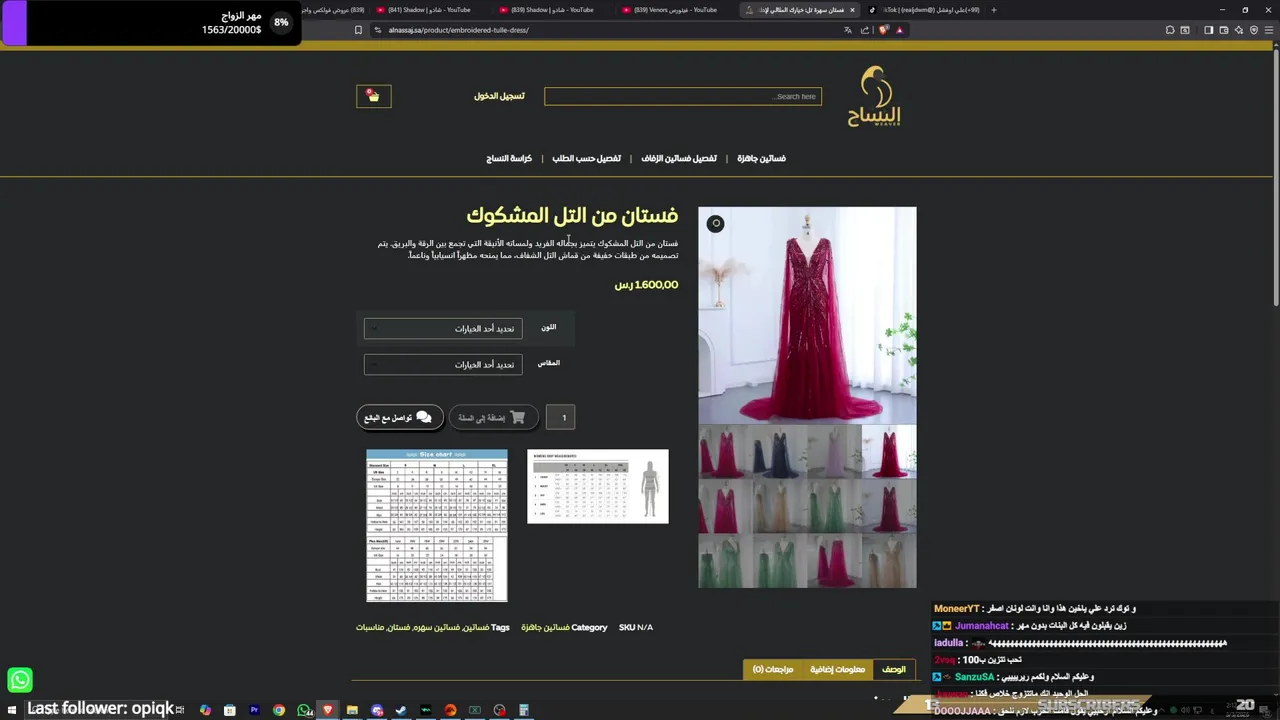Open Adobe Premiere Pro from the taskbar
Viewport: 1280px width, 720px height.
point(254,710)
